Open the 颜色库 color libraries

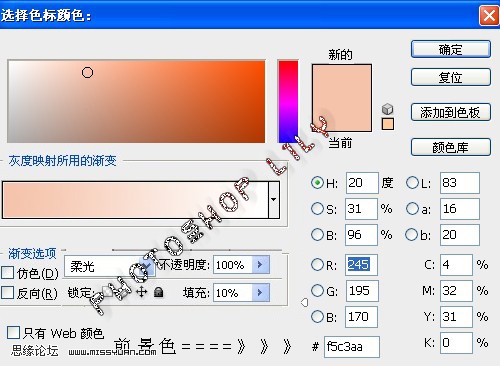pos(451,147)
